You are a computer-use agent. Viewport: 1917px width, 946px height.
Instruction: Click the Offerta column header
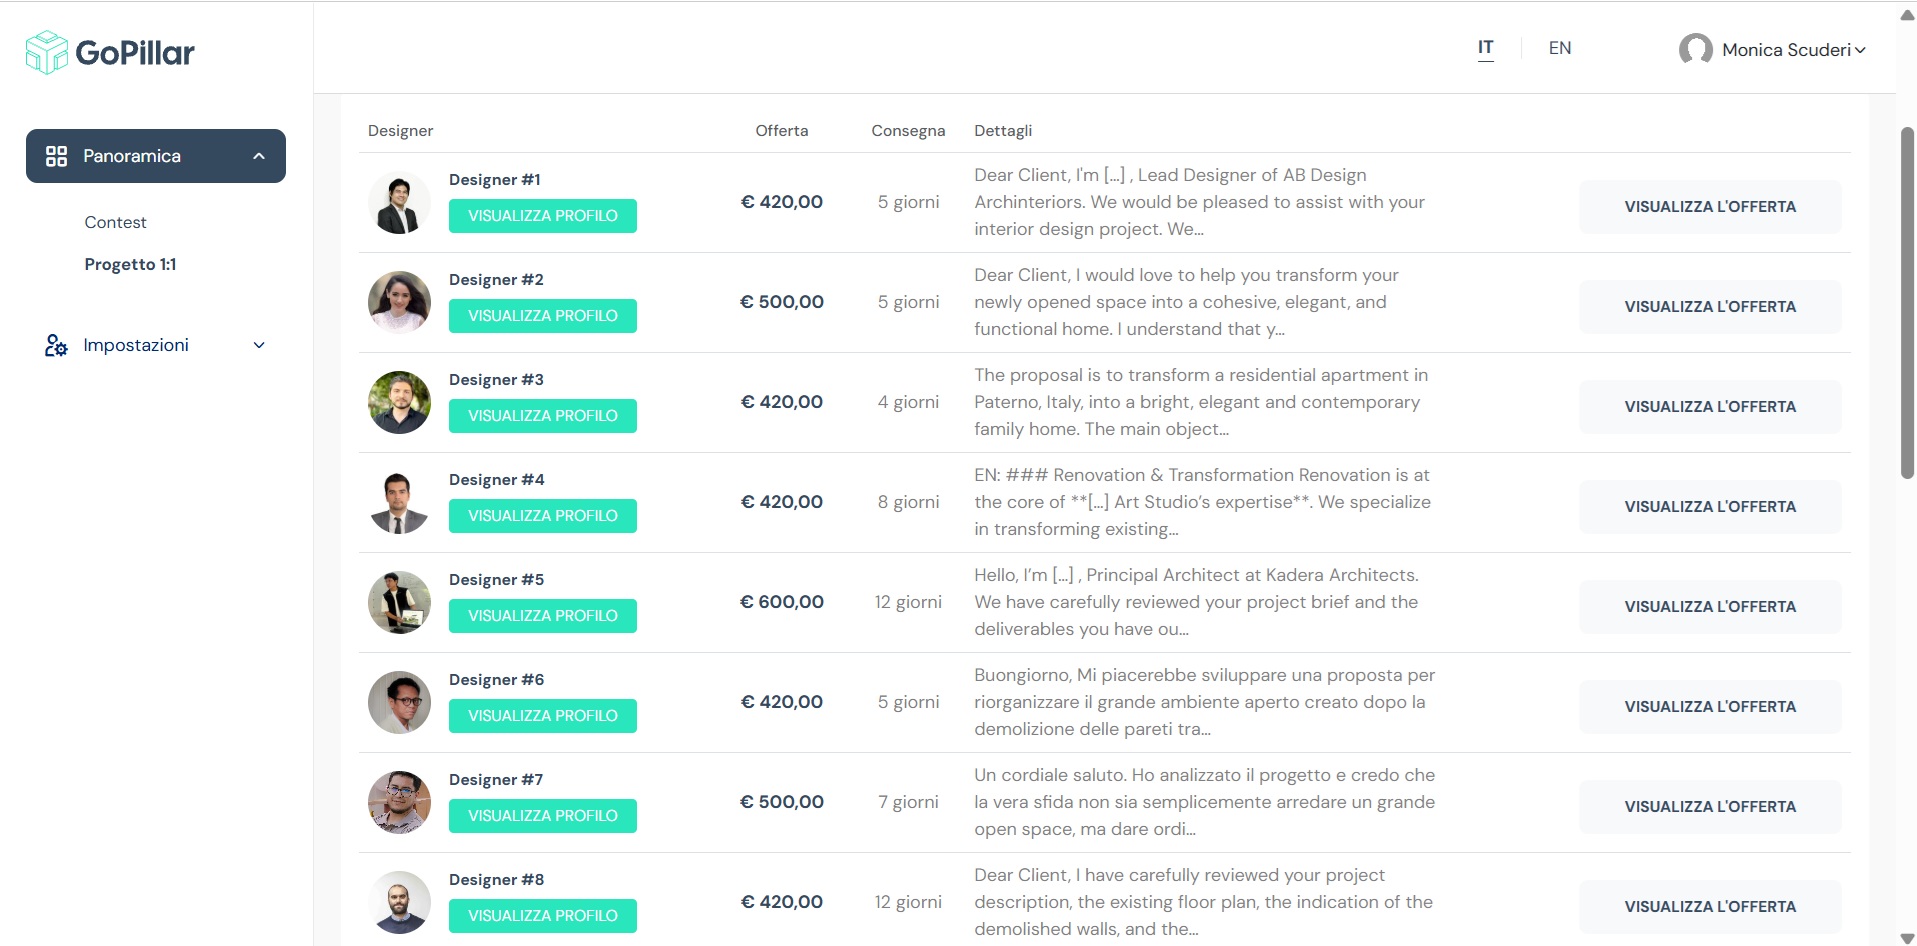tap(782, 131)
